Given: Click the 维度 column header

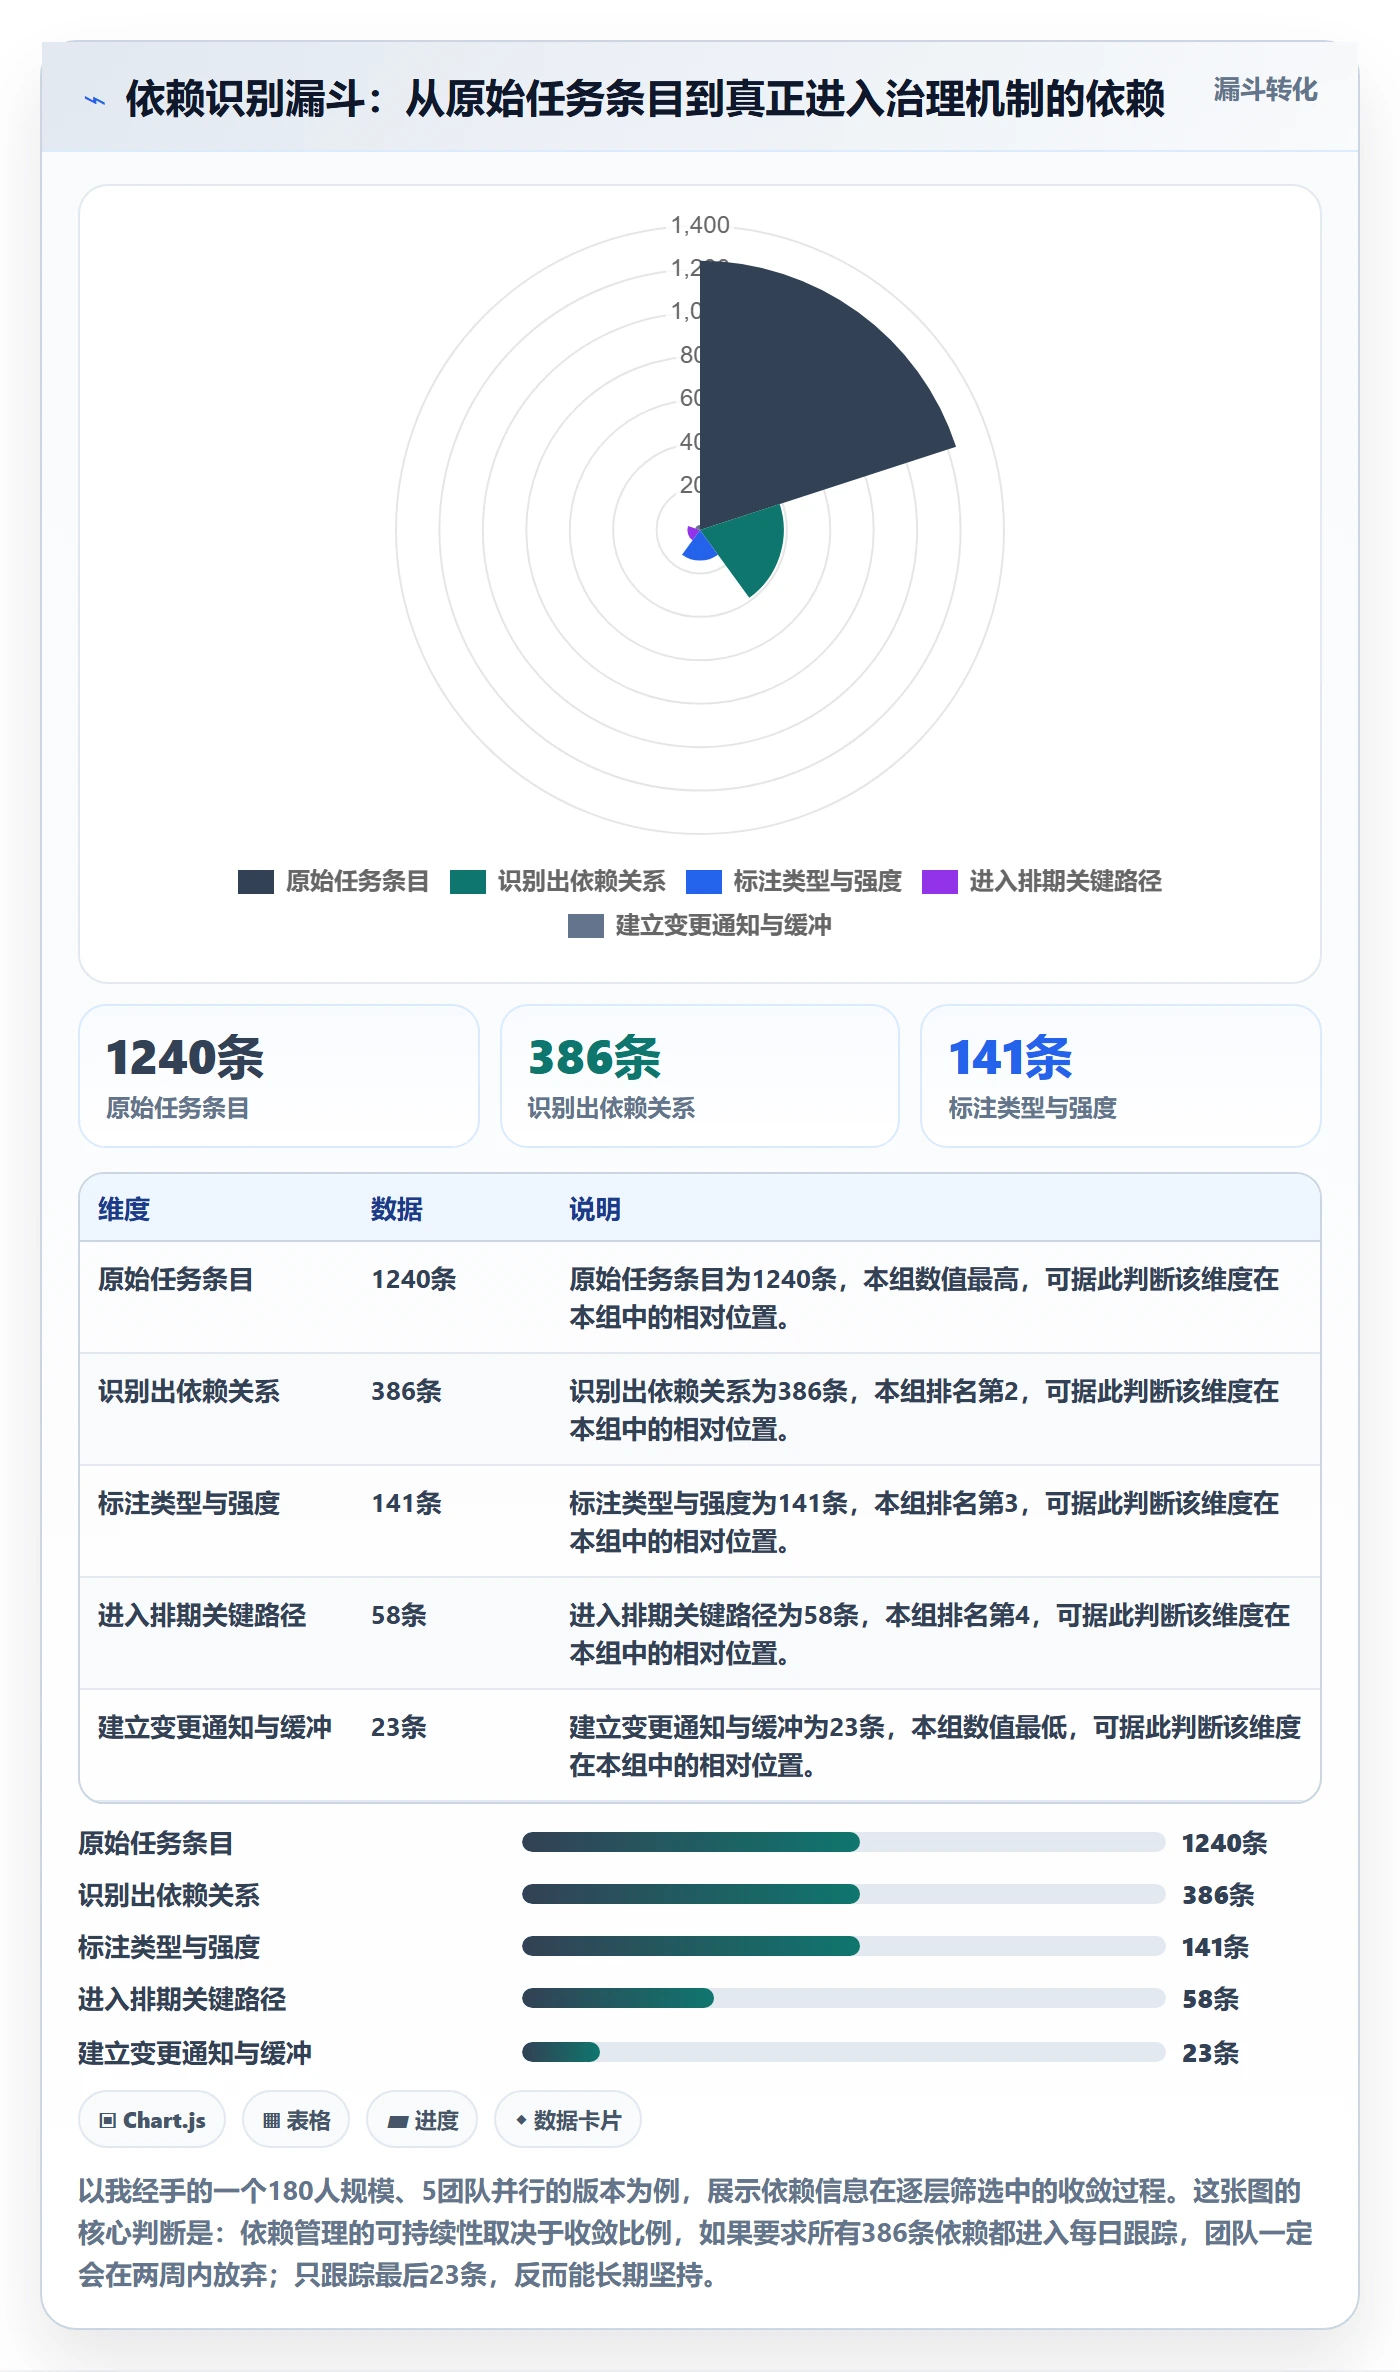Looking at the screenshot, I should [124, 1209].
